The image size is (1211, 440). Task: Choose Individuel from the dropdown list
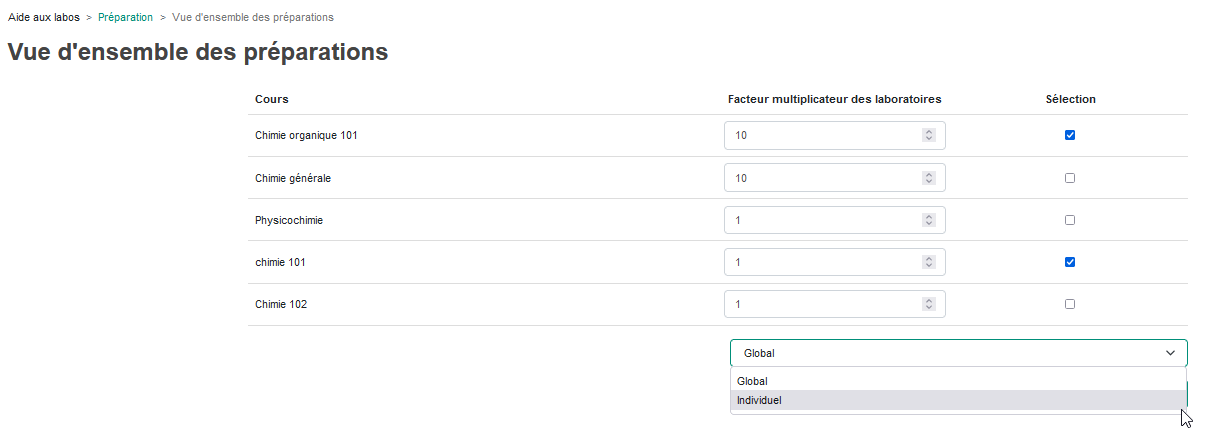tap(958, 400)
